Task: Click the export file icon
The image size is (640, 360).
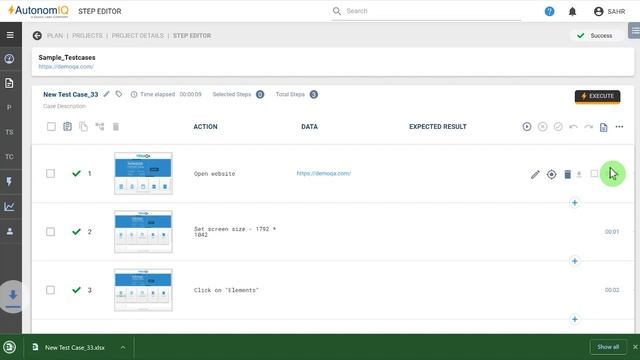Action: (x=604, y=127)
